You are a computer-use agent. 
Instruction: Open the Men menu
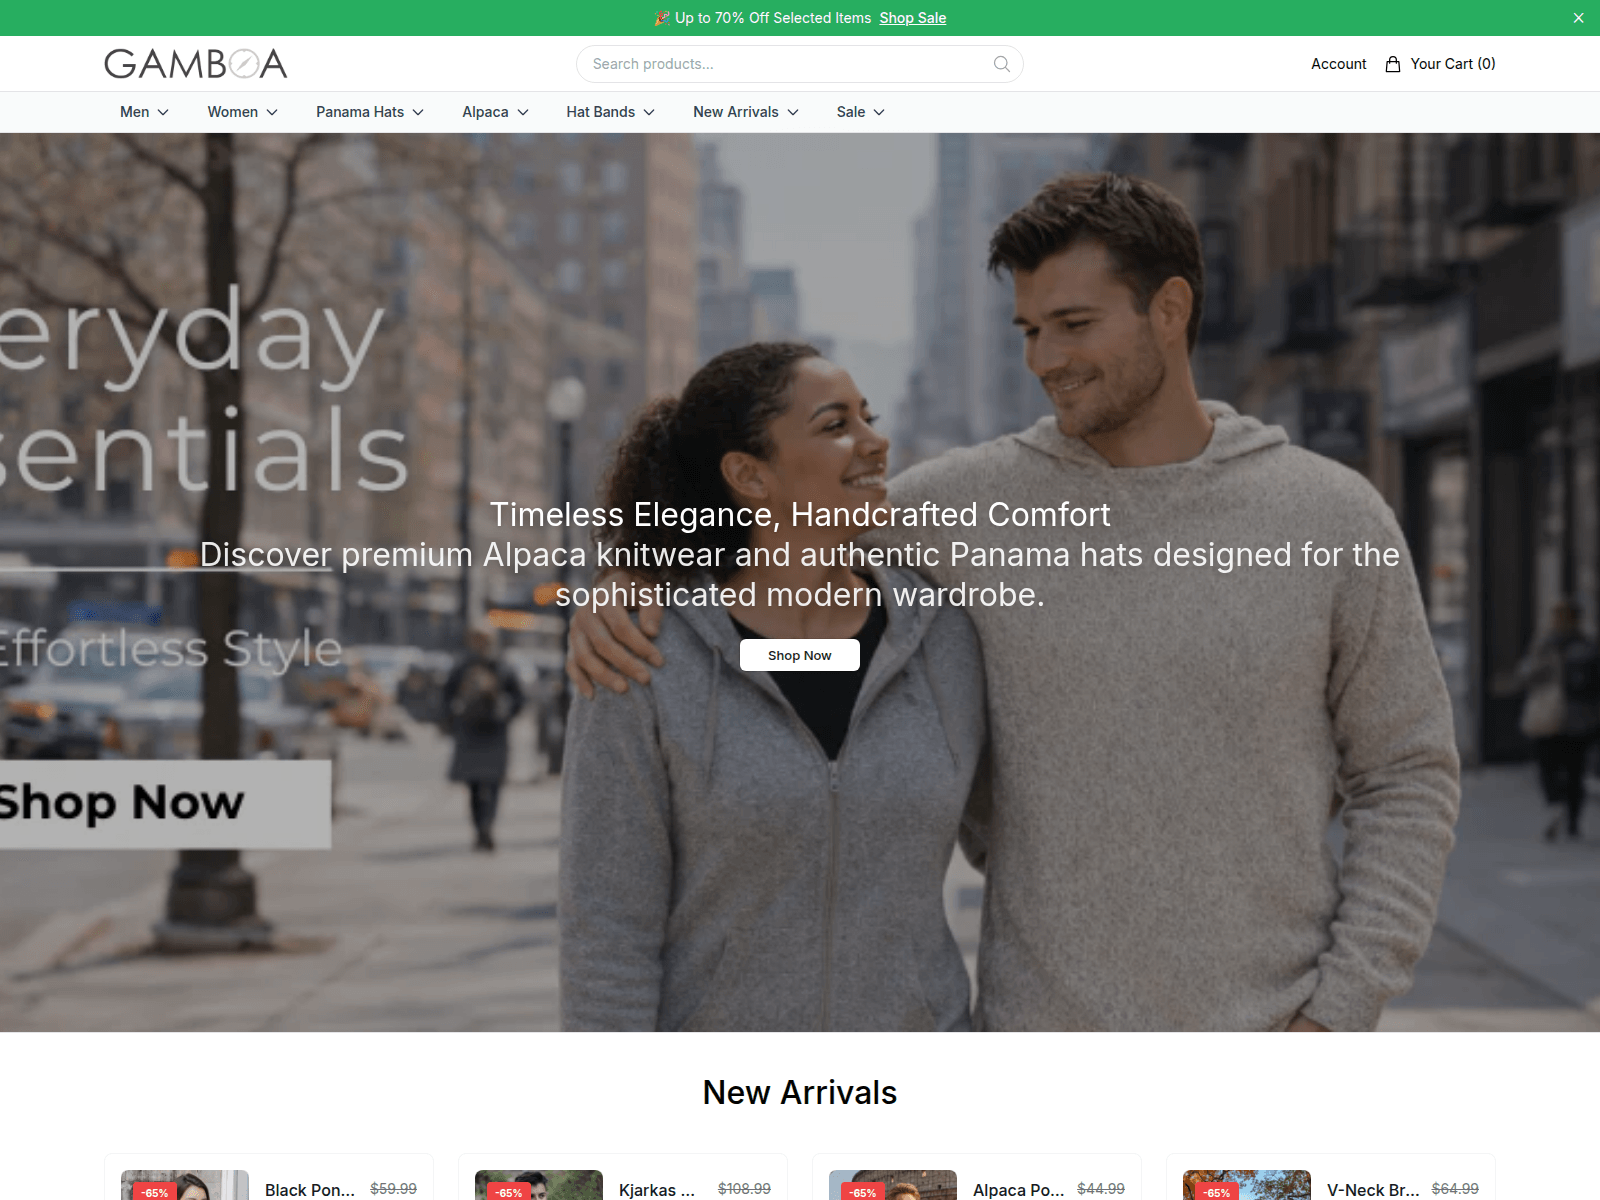pos(144,112)
